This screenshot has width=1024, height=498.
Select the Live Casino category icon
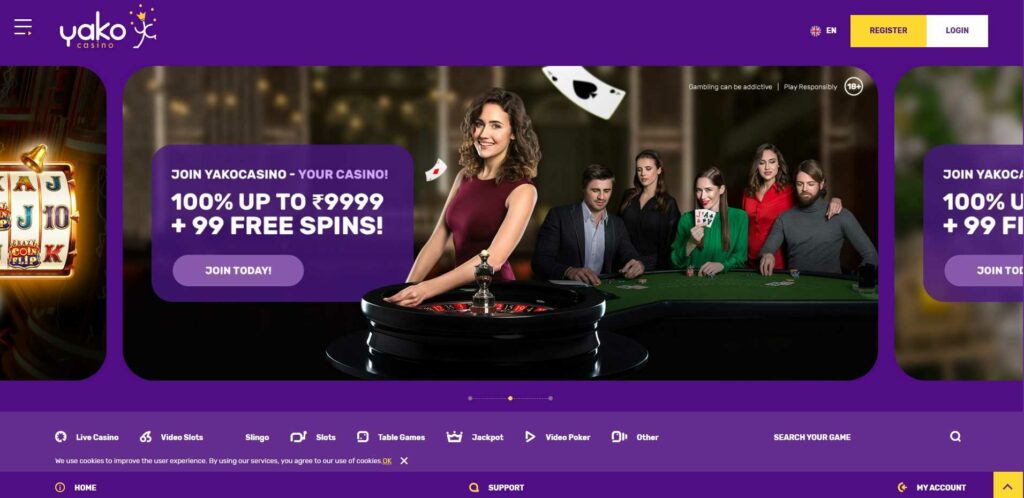[x=61, y=437]
